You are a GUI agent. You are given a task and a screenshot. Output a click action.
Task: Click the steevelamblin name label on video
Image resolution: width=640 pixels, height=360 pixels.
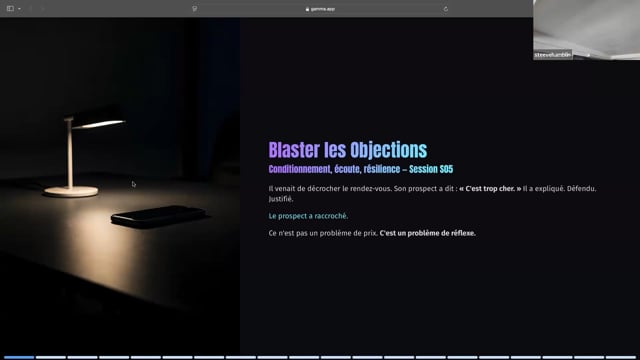(553, 55)
